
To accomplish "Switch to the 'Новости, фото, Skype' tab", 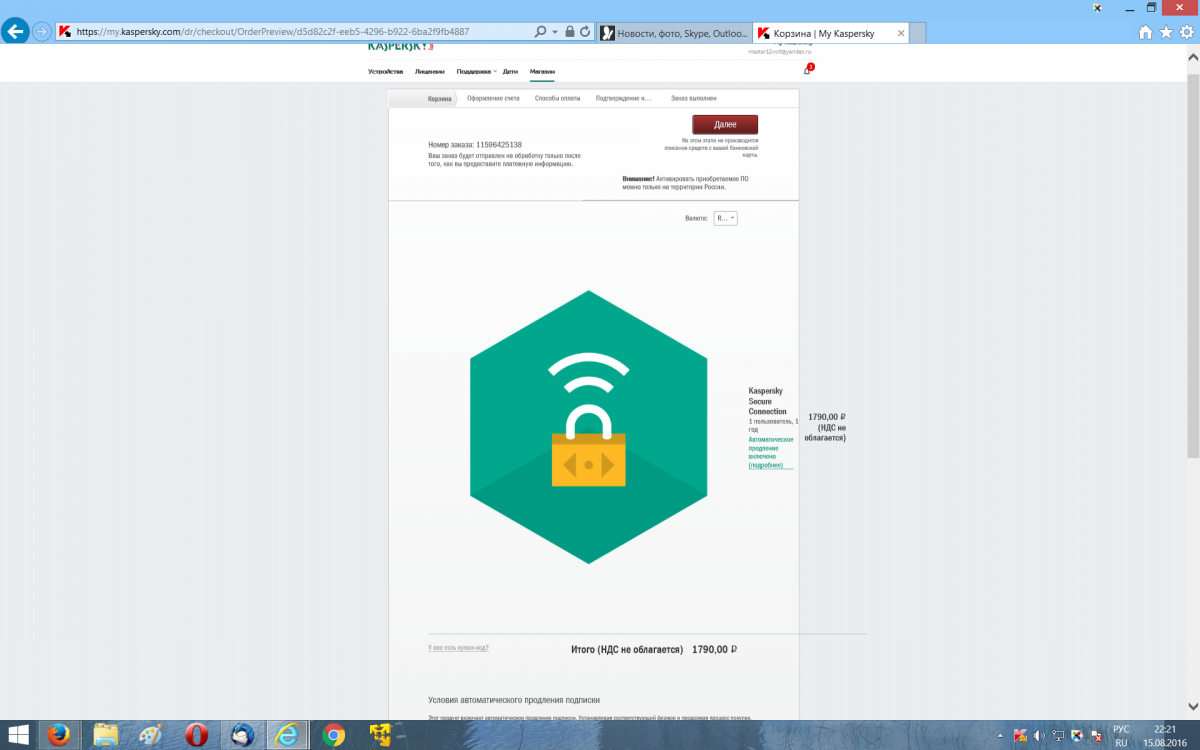I will click(673, 33).
